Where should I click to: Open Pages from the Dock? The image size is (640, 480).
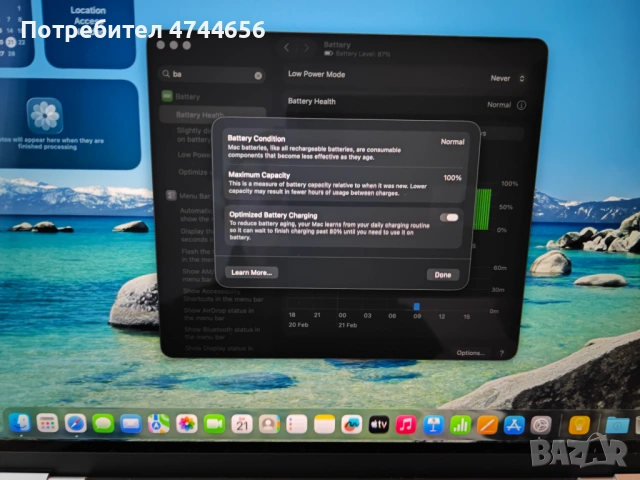pyautogui.click(x=487, y=425)
